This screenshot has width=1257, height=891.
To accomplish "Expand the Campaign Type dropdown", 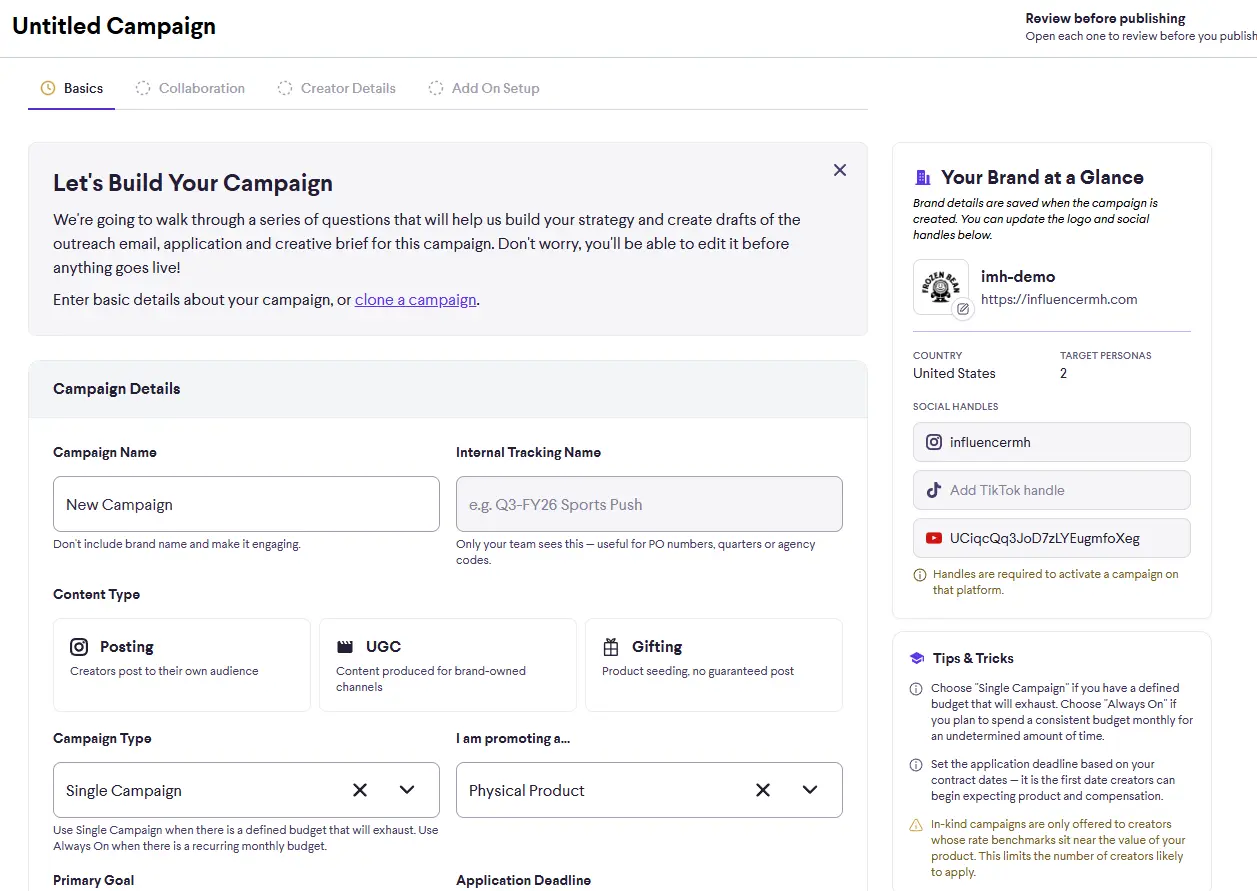I will (407, 790).
